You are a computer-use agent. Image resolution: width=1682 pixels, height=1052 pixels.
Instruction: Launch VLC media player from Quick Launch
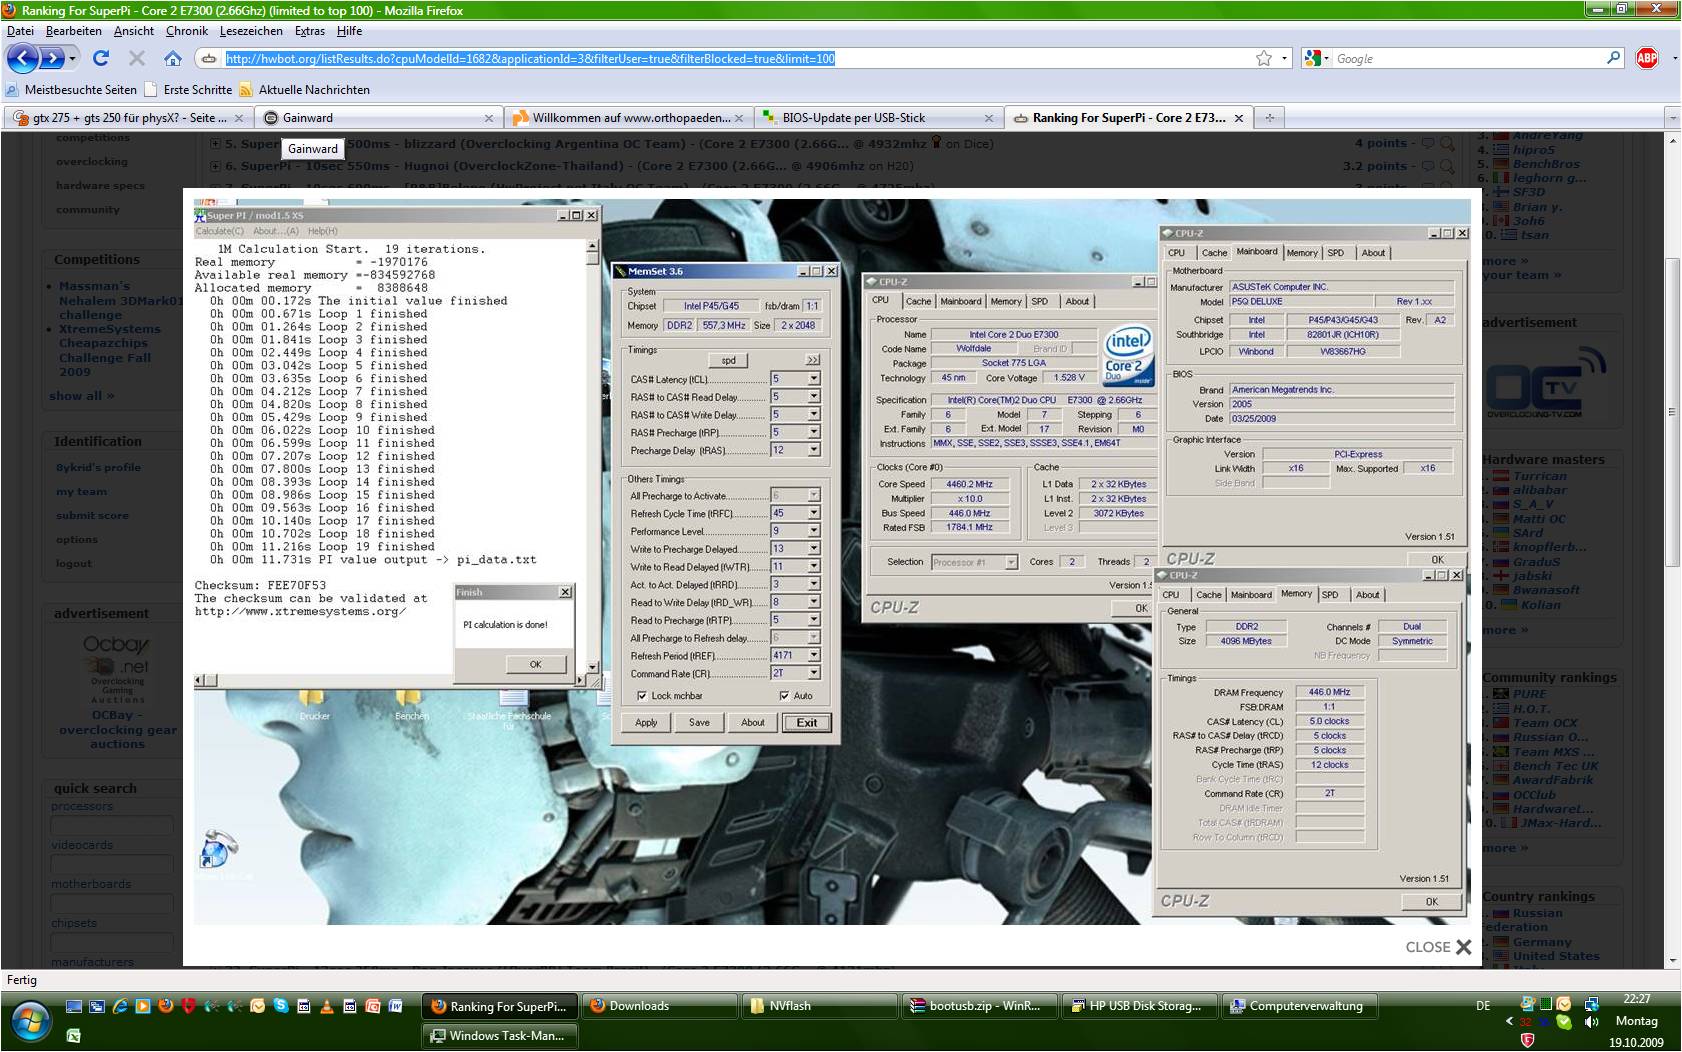327,1006
